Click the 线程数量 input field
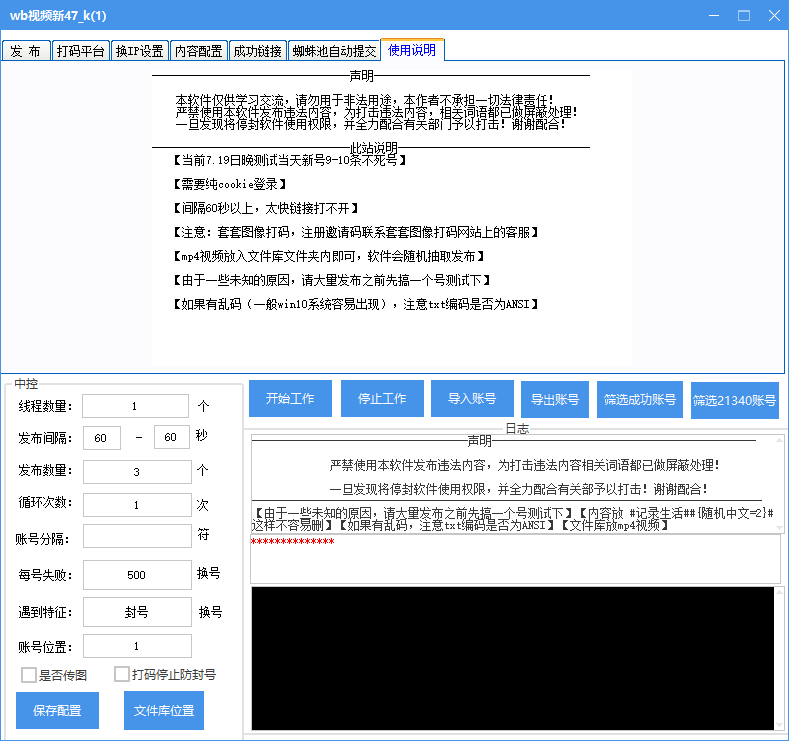 (x=135, y=406)
